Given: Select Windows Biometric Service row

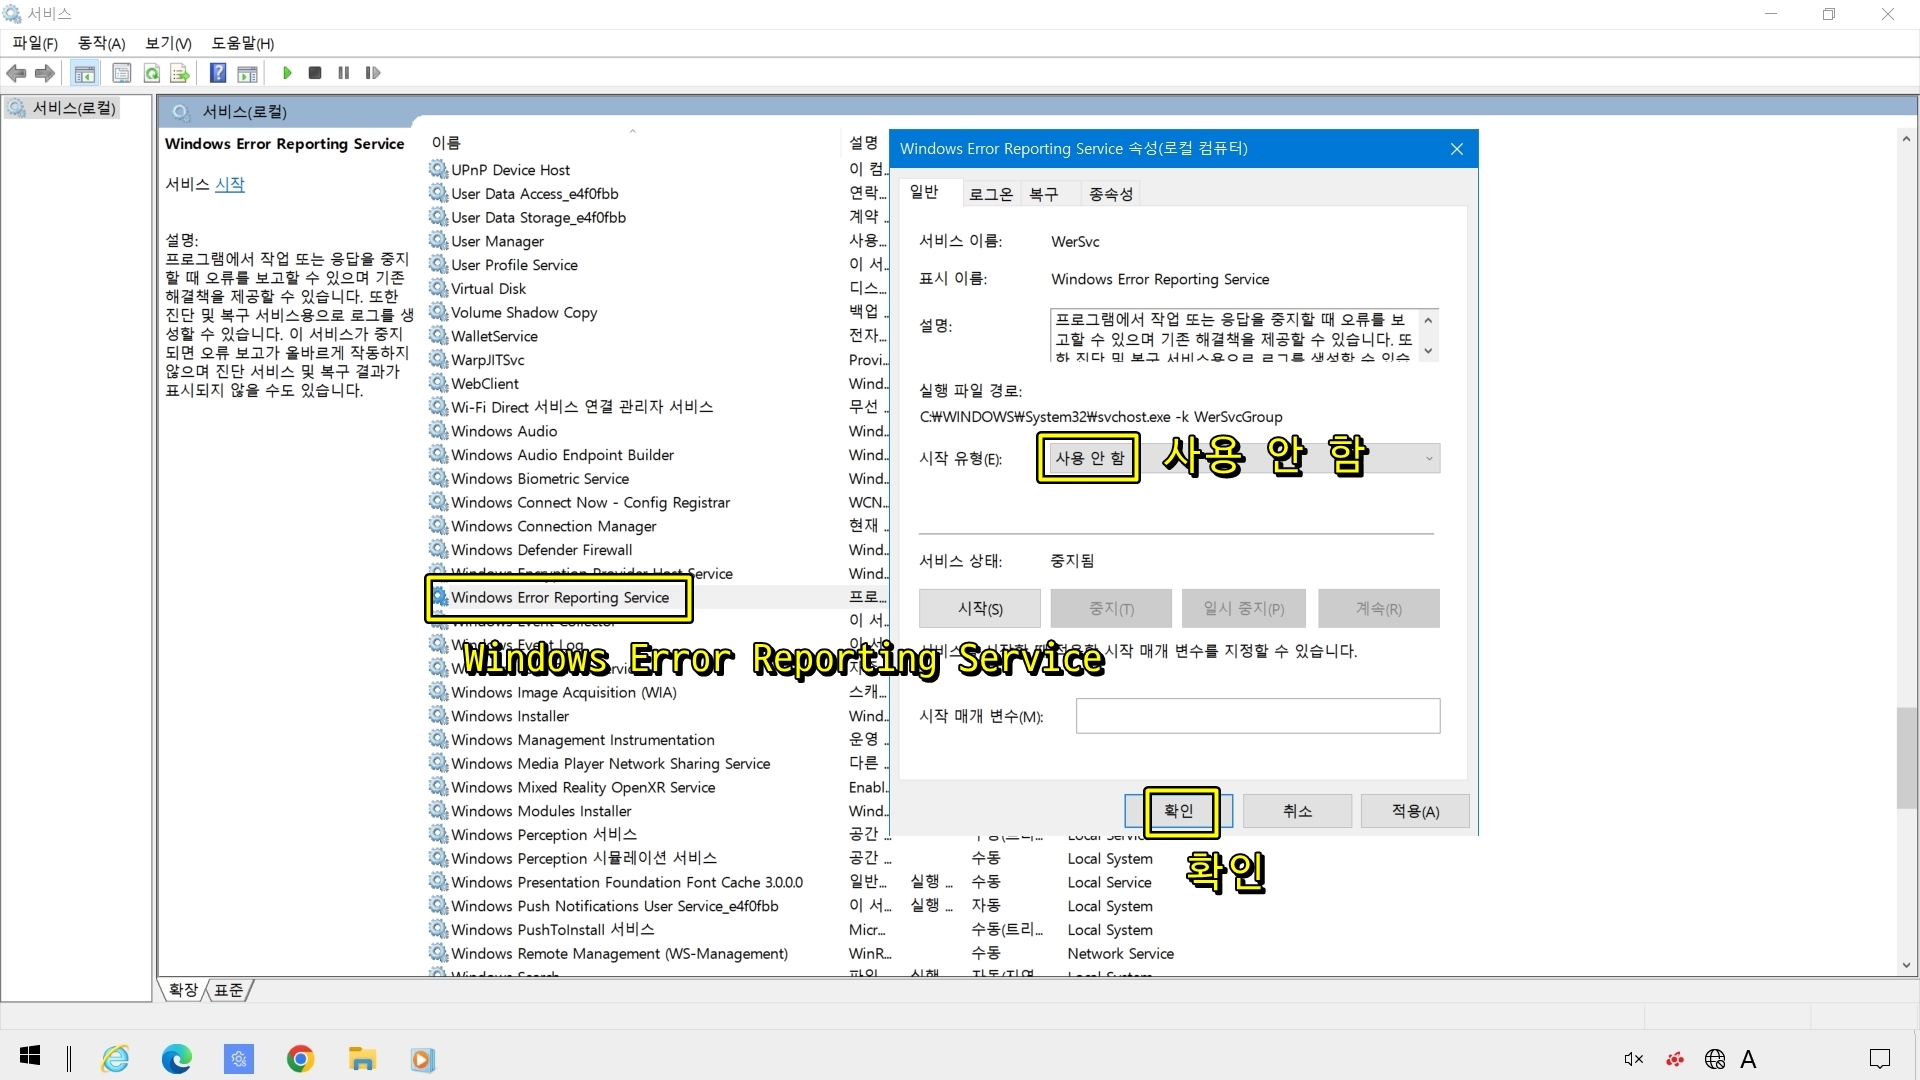Looking at the screenshot, I should coord(540,479).
